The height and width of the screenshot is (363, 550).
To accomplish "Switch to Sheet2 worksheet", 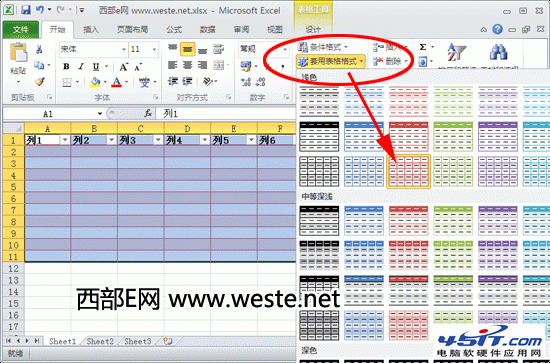I will 100,341.
